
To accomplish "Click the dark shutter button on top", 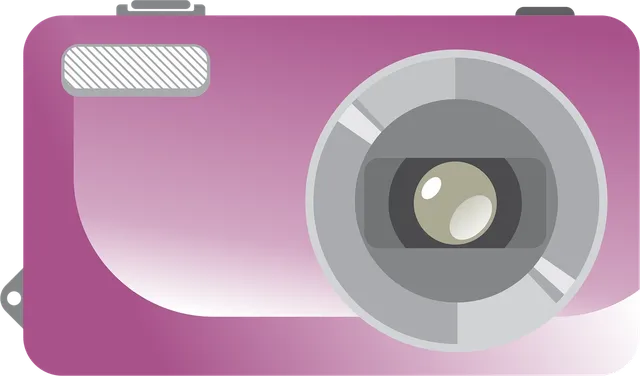I will coord(545,11).
